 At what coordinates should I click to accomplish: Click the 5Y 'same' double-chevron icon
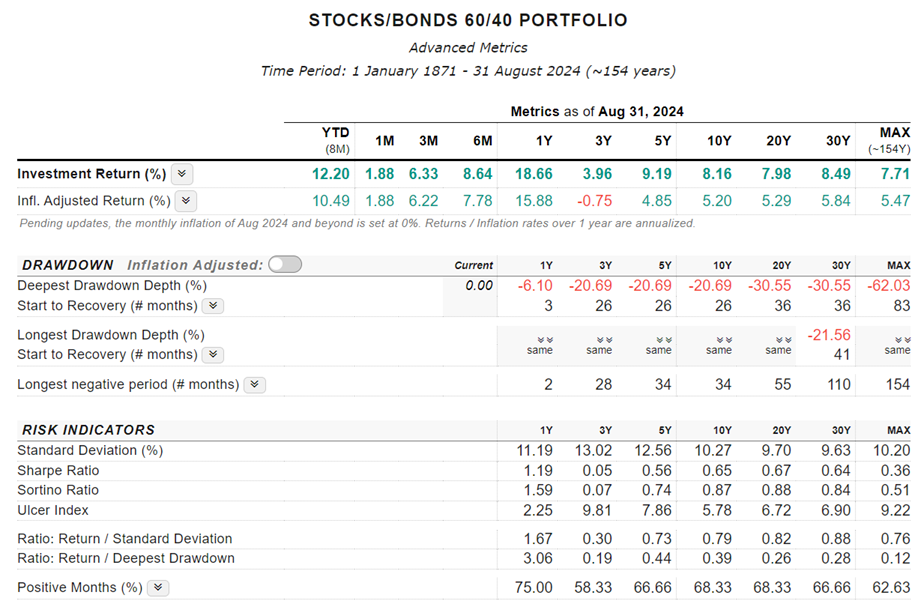point(658,340)
